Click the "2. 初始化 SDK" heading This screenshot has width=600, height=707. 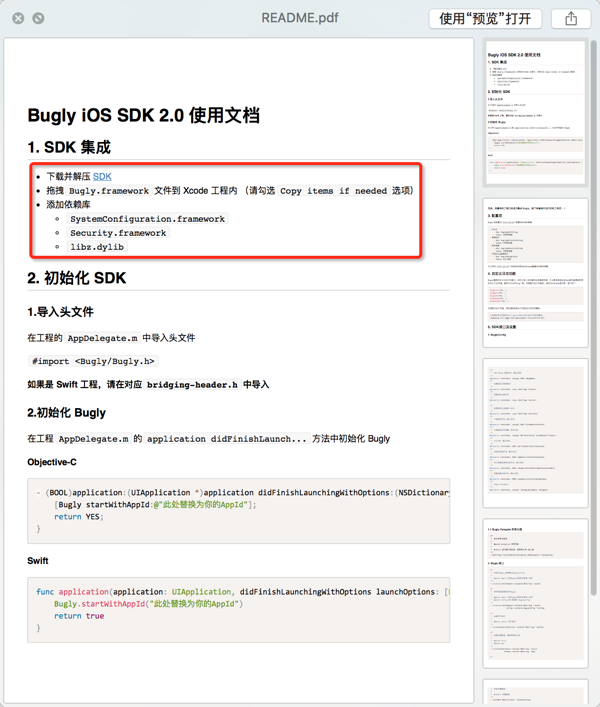point(77,278)
